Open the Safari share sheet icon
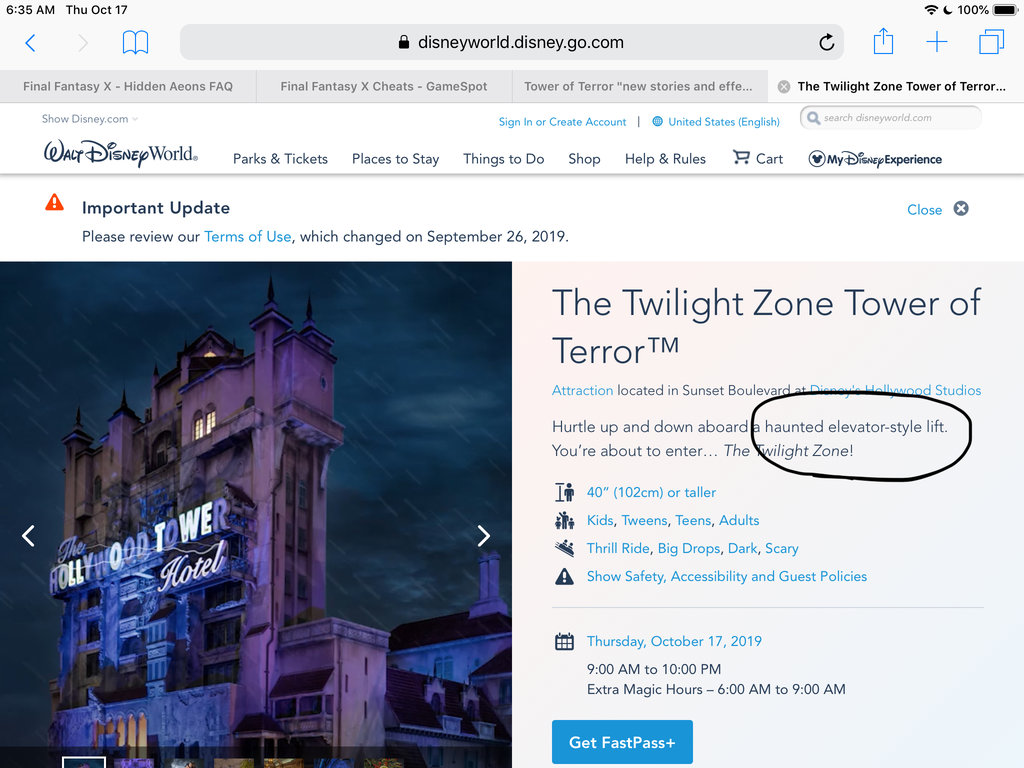The height and width of the screenshot is (768, 1024). tap(883, 41)
